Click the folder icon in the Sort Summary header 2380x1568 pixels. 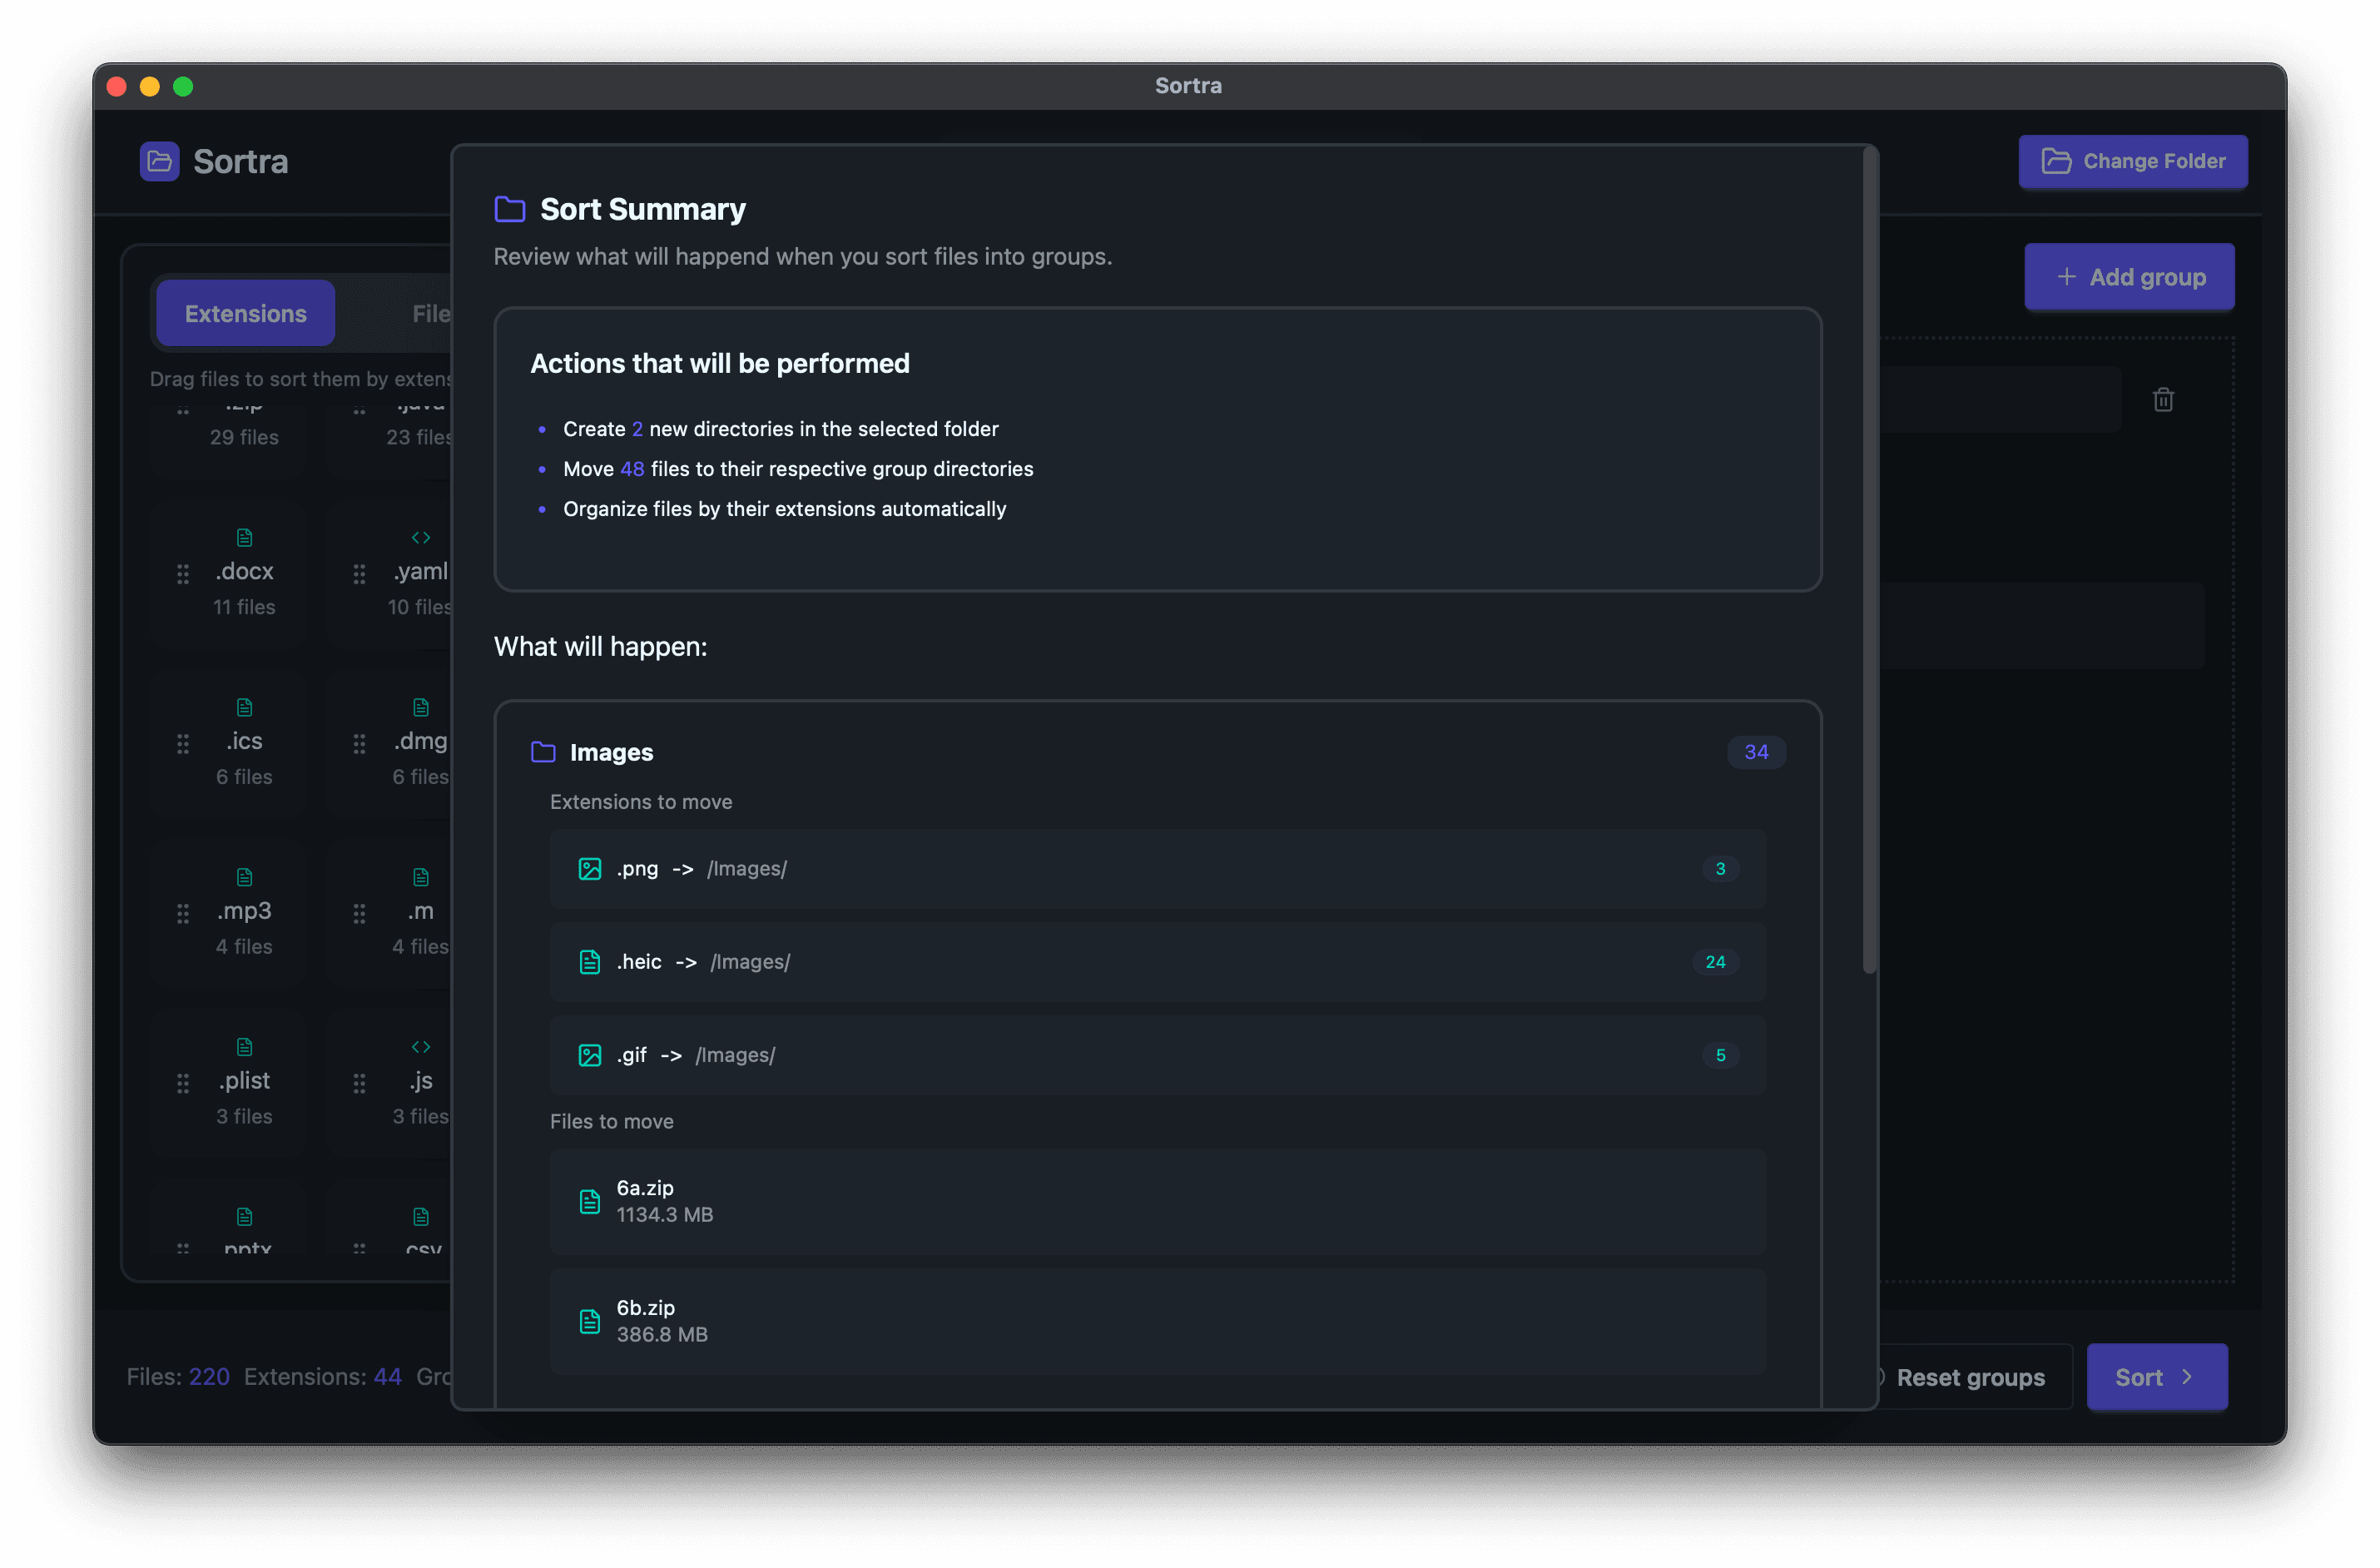[x=509, y=209]
